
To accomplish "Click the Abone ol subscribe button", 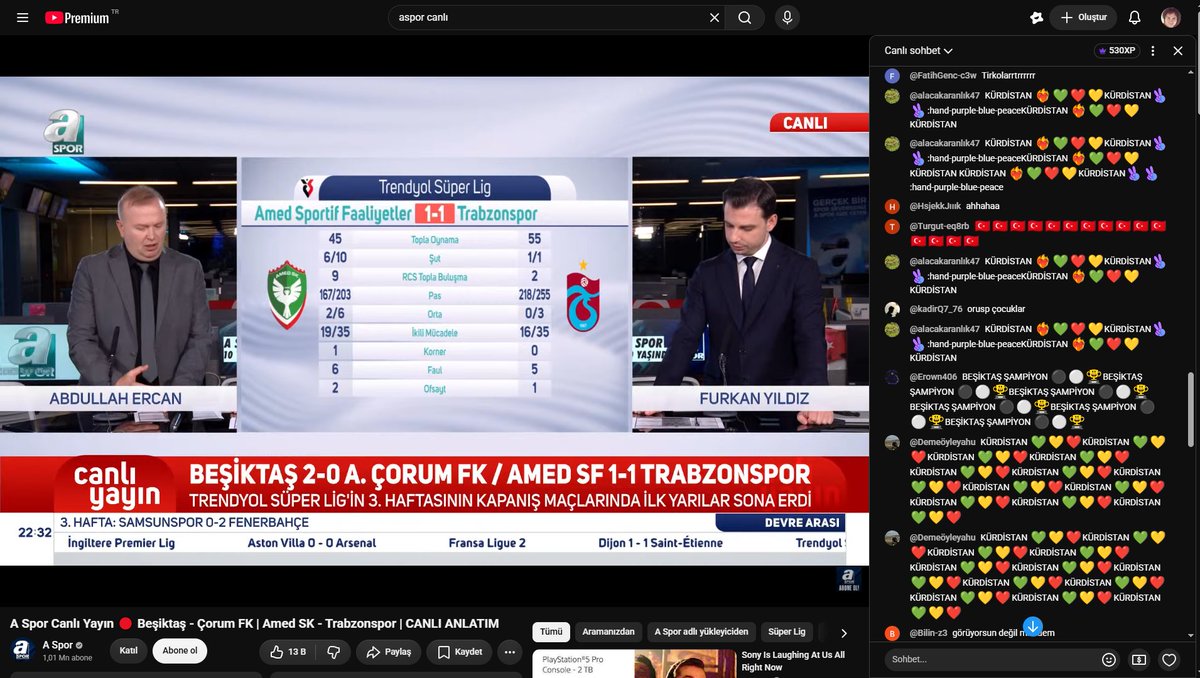I will point(181,651).
